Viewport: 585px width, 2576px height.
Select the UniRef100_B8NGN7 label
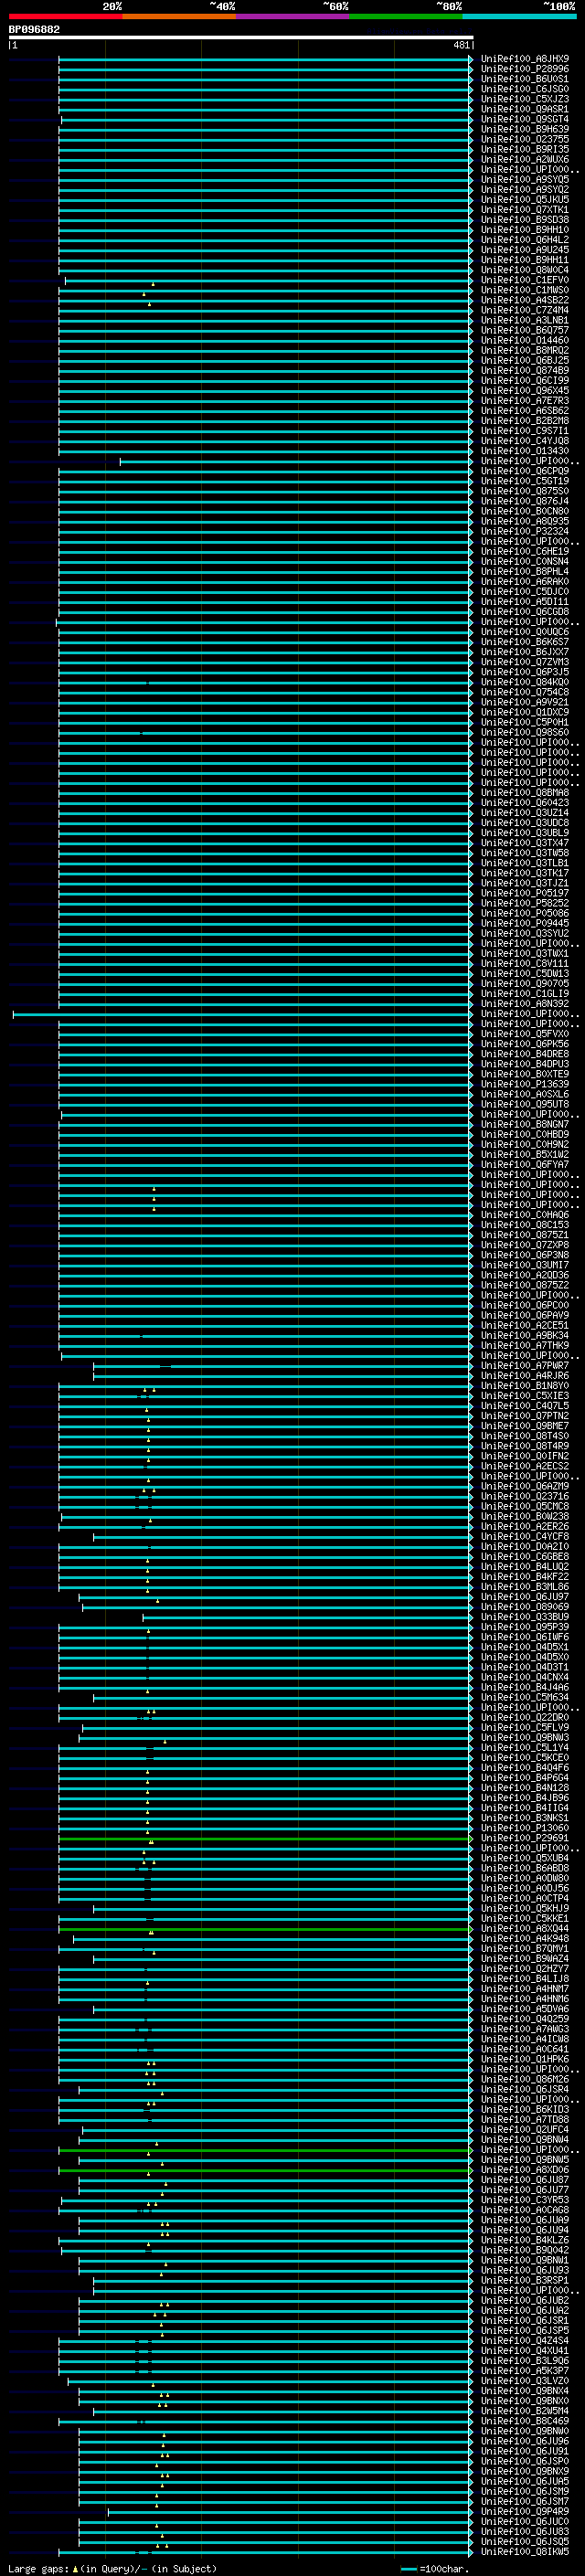pos(525,1124)
